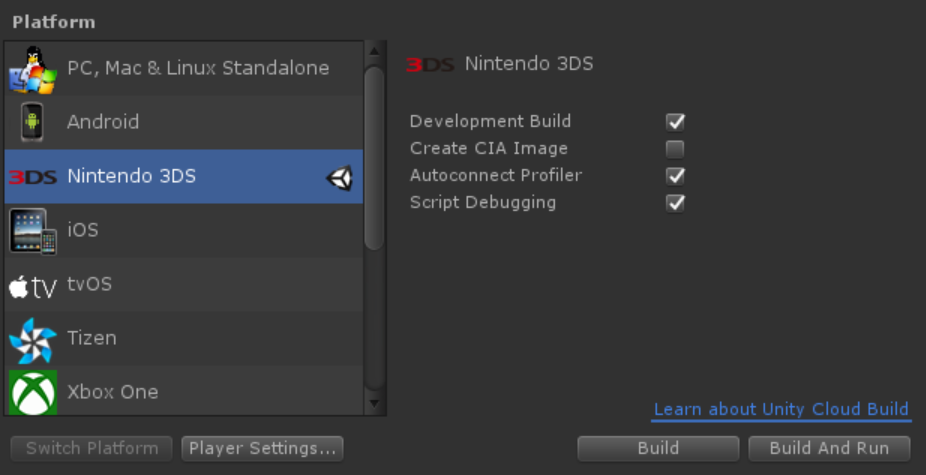Click the Android robot phone icon
926x475 pixels.
pyautogui.click(x=32, y=122)
